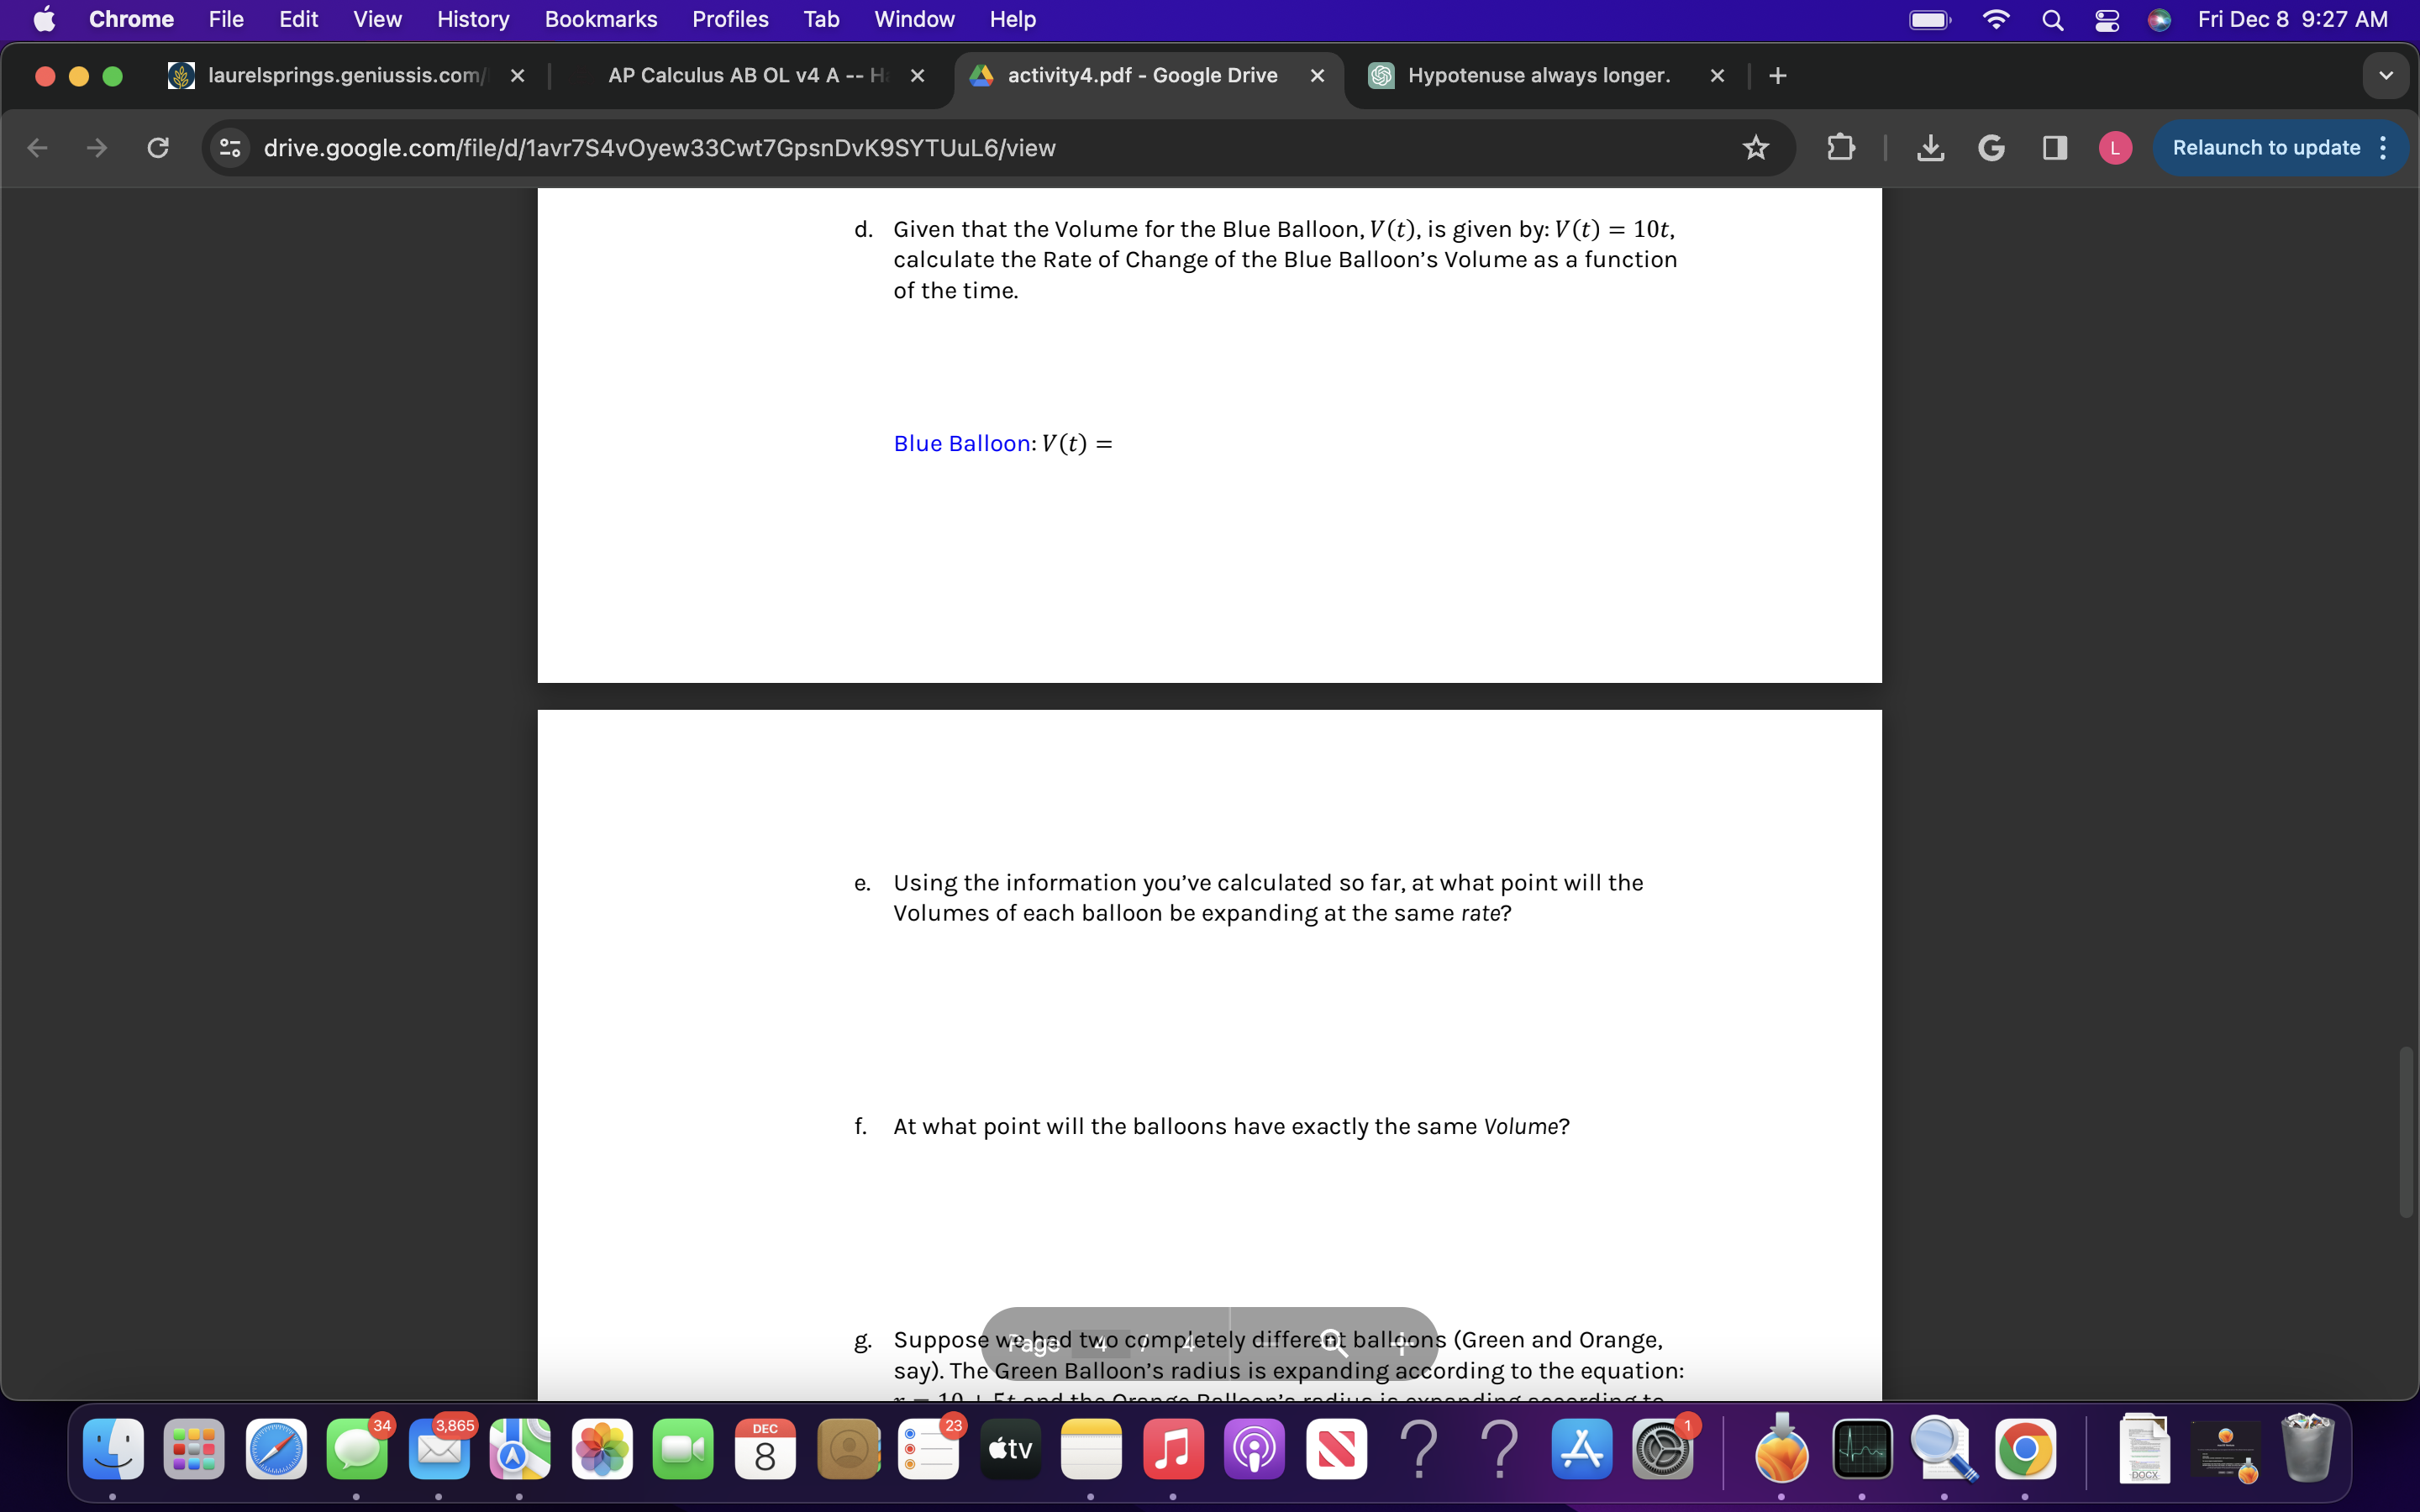
Task: Navigate back with the back arrow
Action: coord(37,147)
